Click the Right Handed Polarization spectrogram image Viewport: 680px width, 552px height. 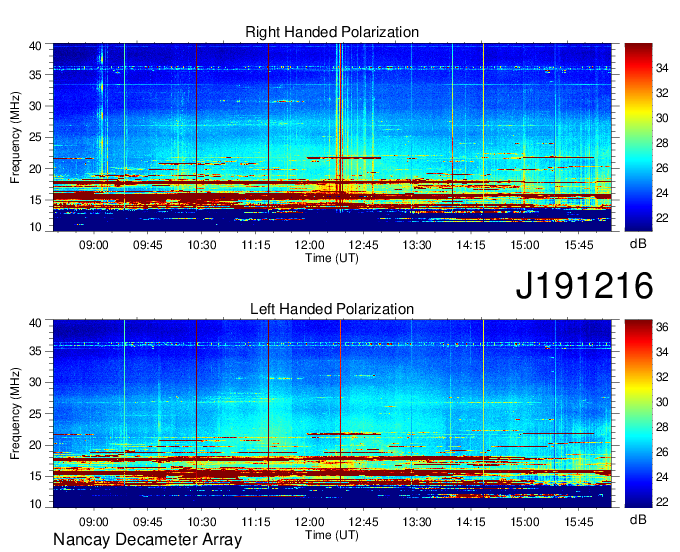click(332, 137)
